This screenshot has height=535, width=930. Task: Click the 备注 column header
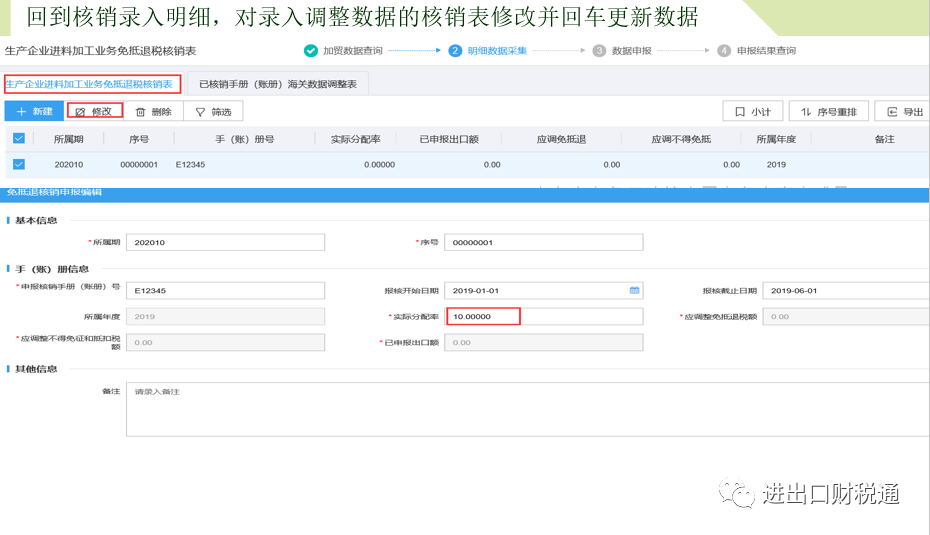884,139
